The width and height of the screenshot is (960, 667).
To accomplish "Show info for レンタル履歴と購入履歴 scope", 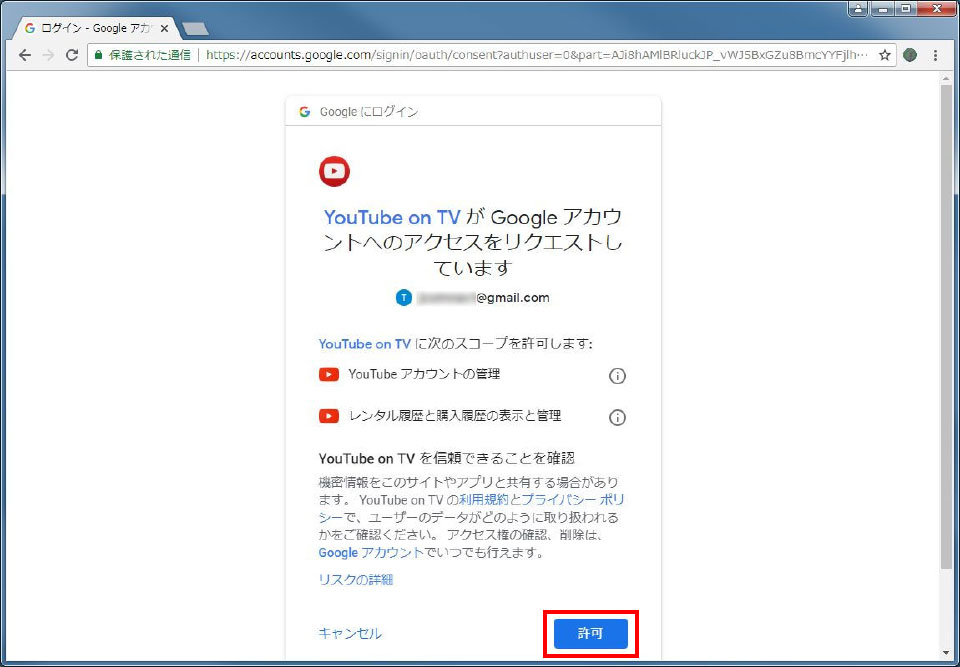I will pyautogui.click(x=617, y=418).
